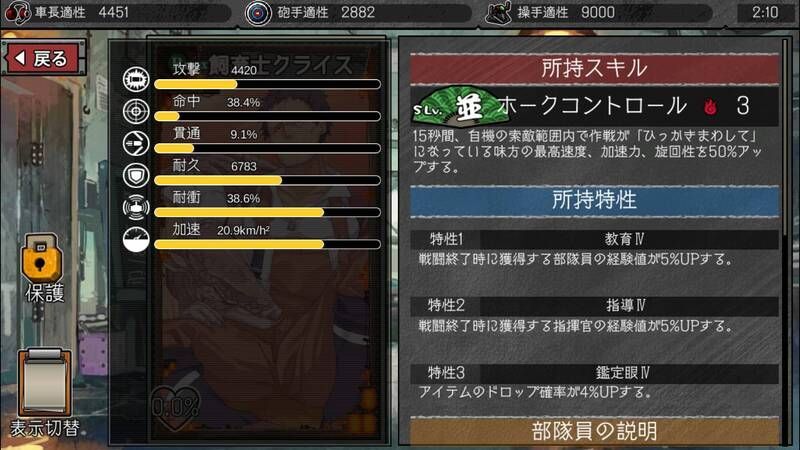This screenshot has width=800, height=450.
Task: Click the 戻る back button
Action: pos(43,58)
